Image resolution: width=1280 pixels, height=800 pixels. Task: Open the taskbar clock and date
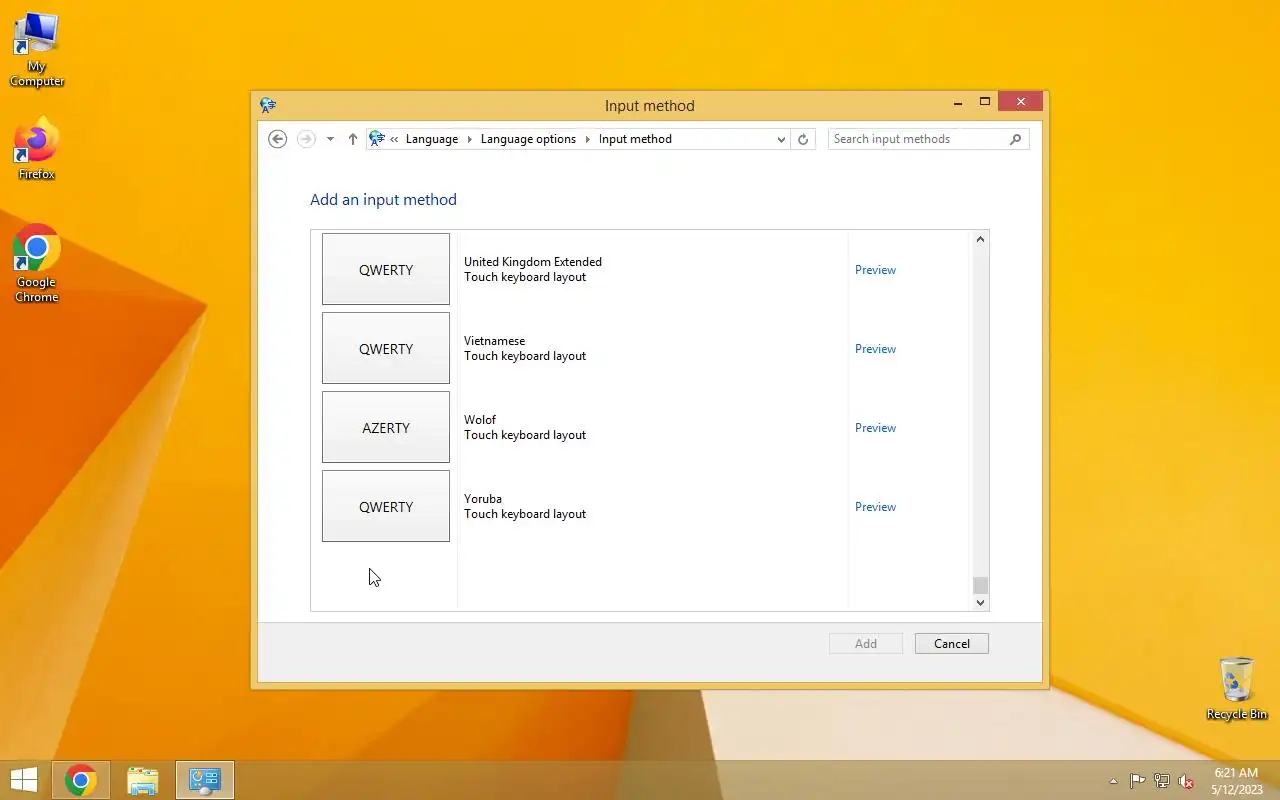coord(1237,780)
